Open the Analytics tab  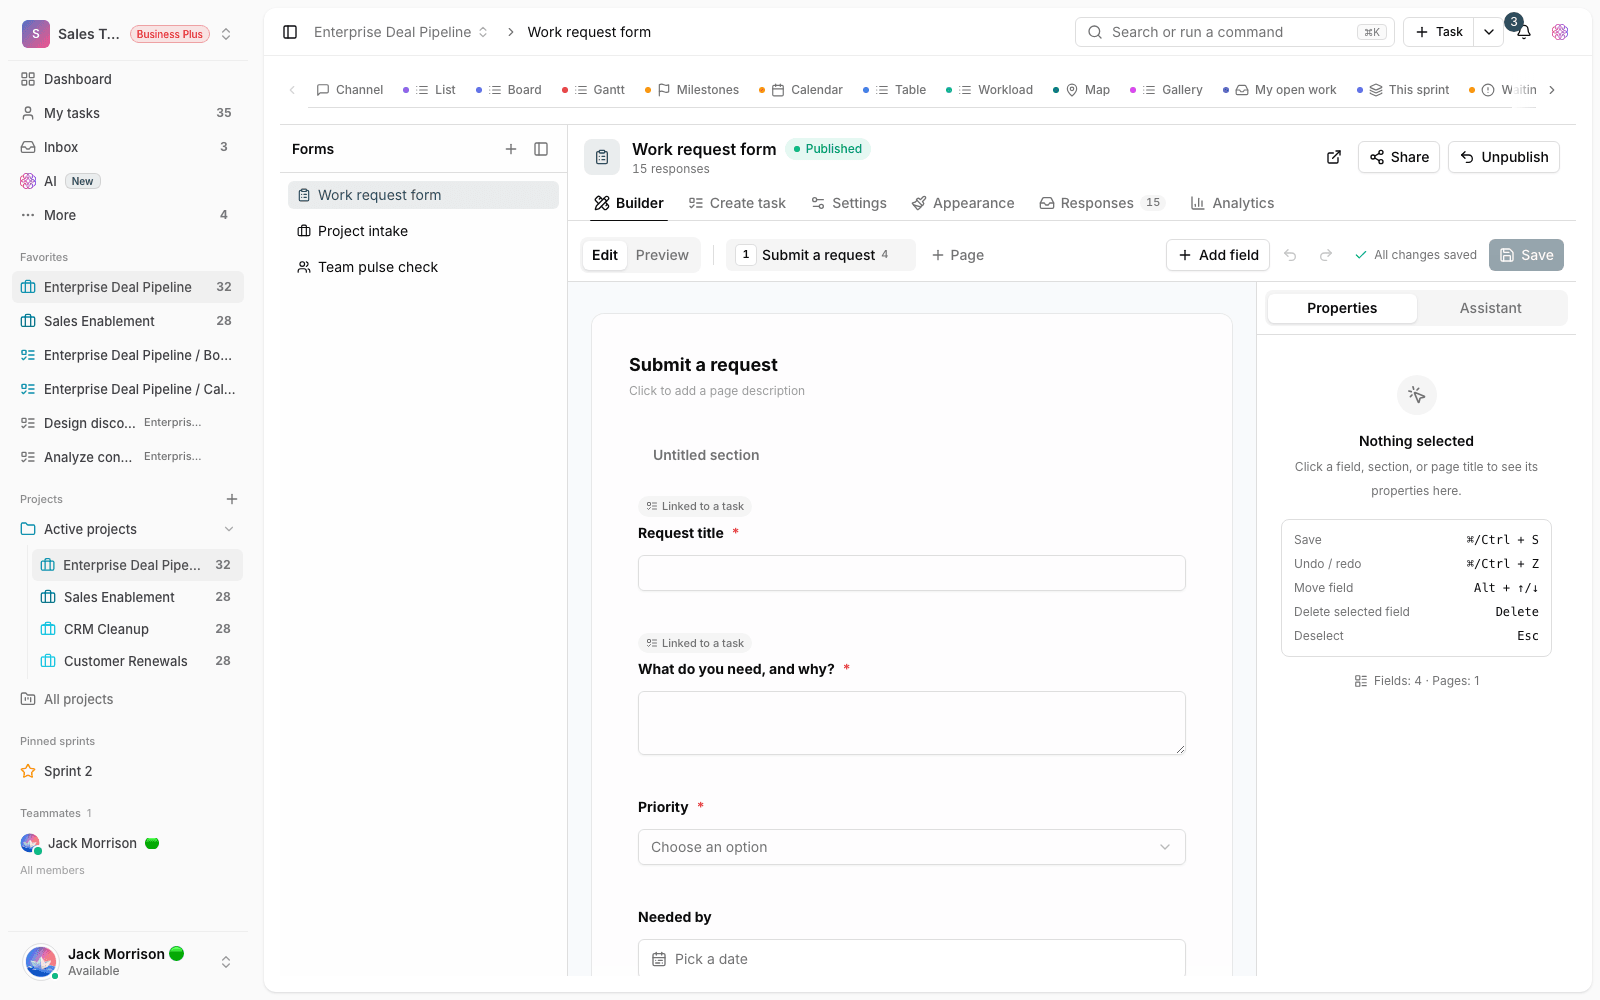(x=1232, y=203)
